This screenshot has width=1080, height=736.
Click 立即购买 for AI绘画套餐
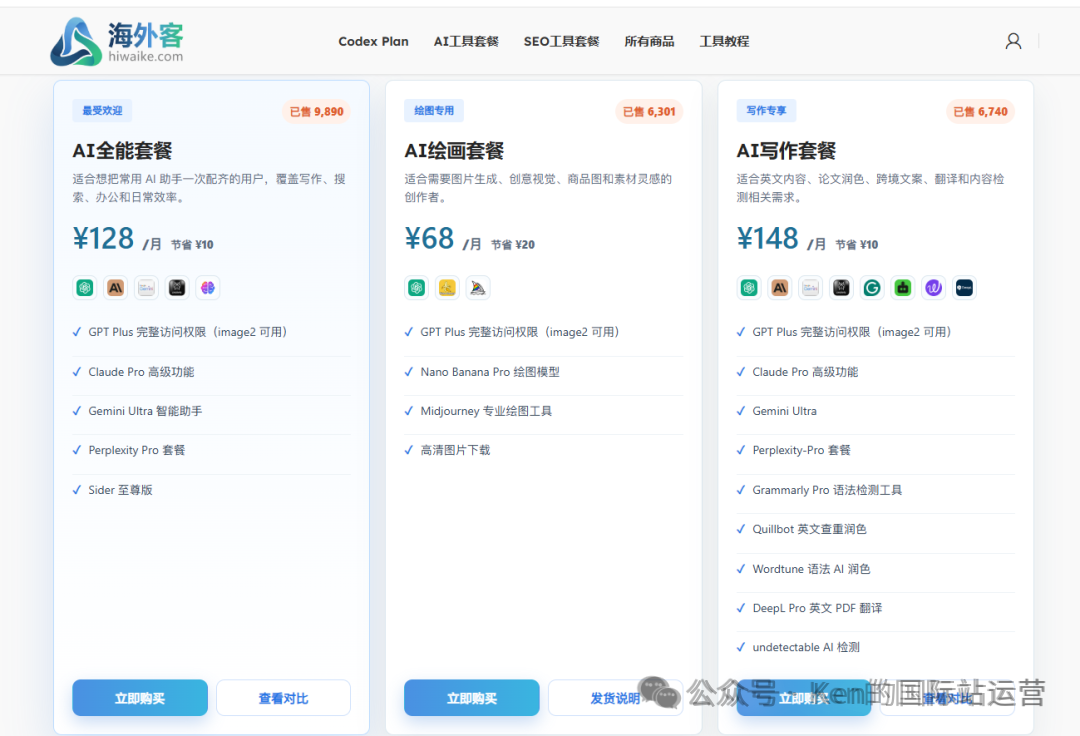(x=472, y=698)
